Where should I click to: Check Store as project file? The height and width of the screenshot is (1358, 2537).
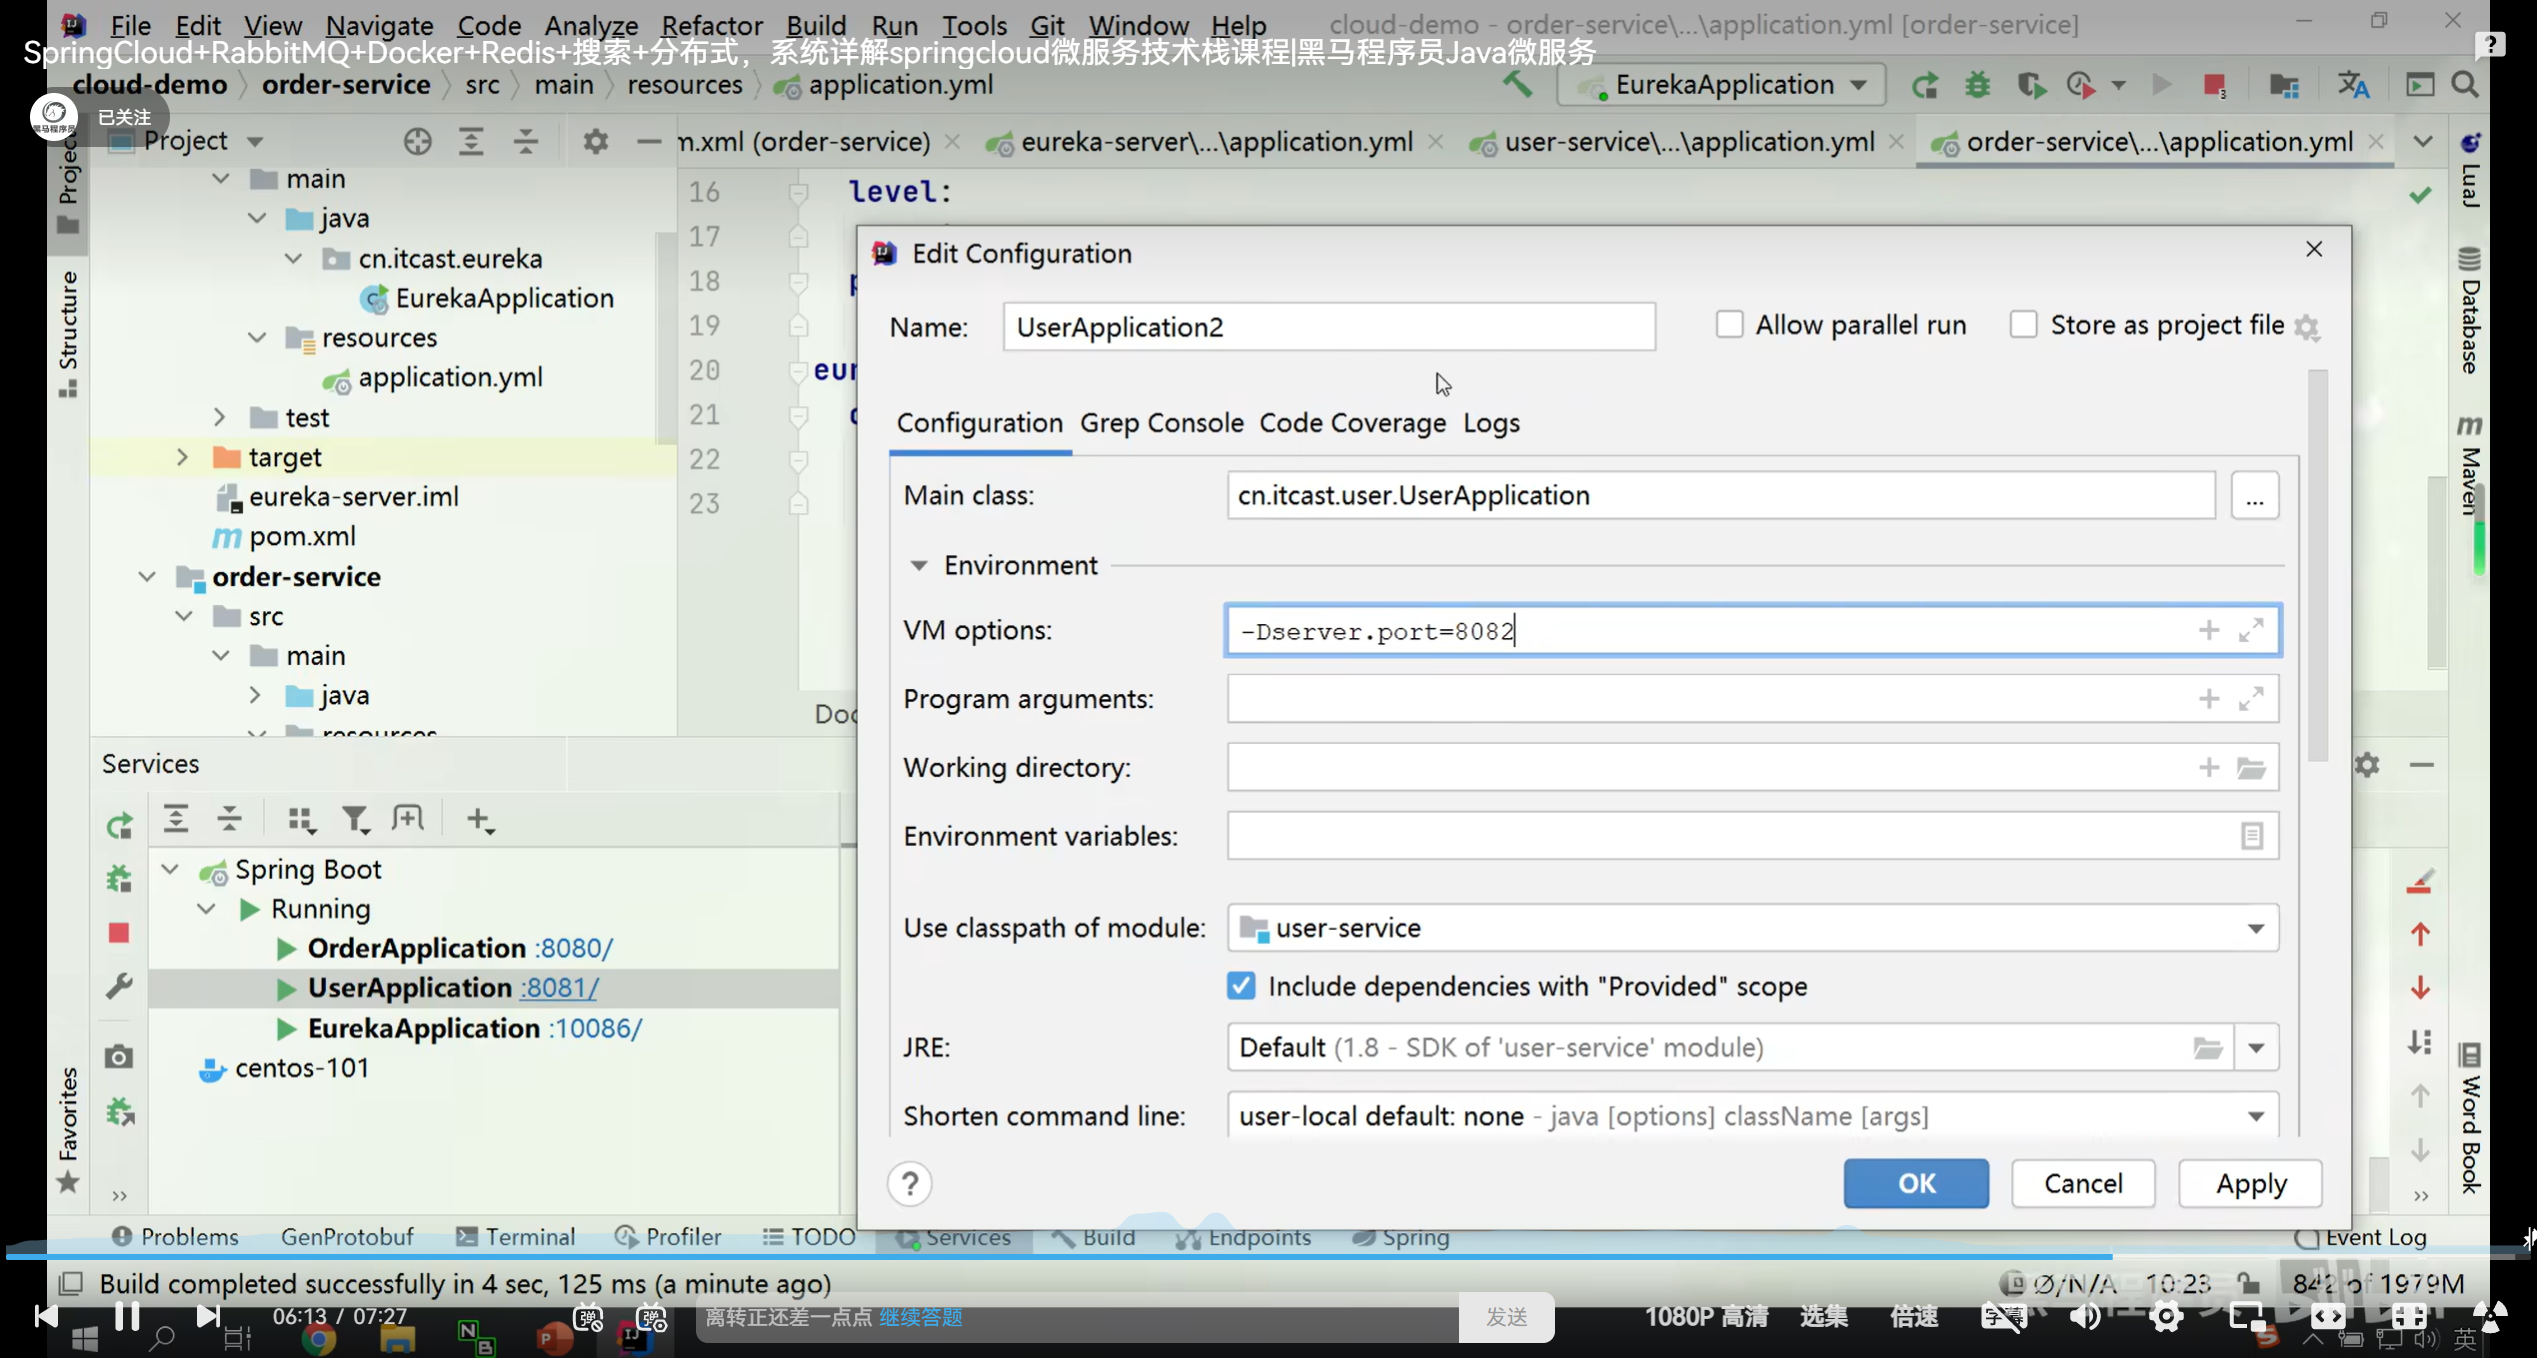[2023, 325]
